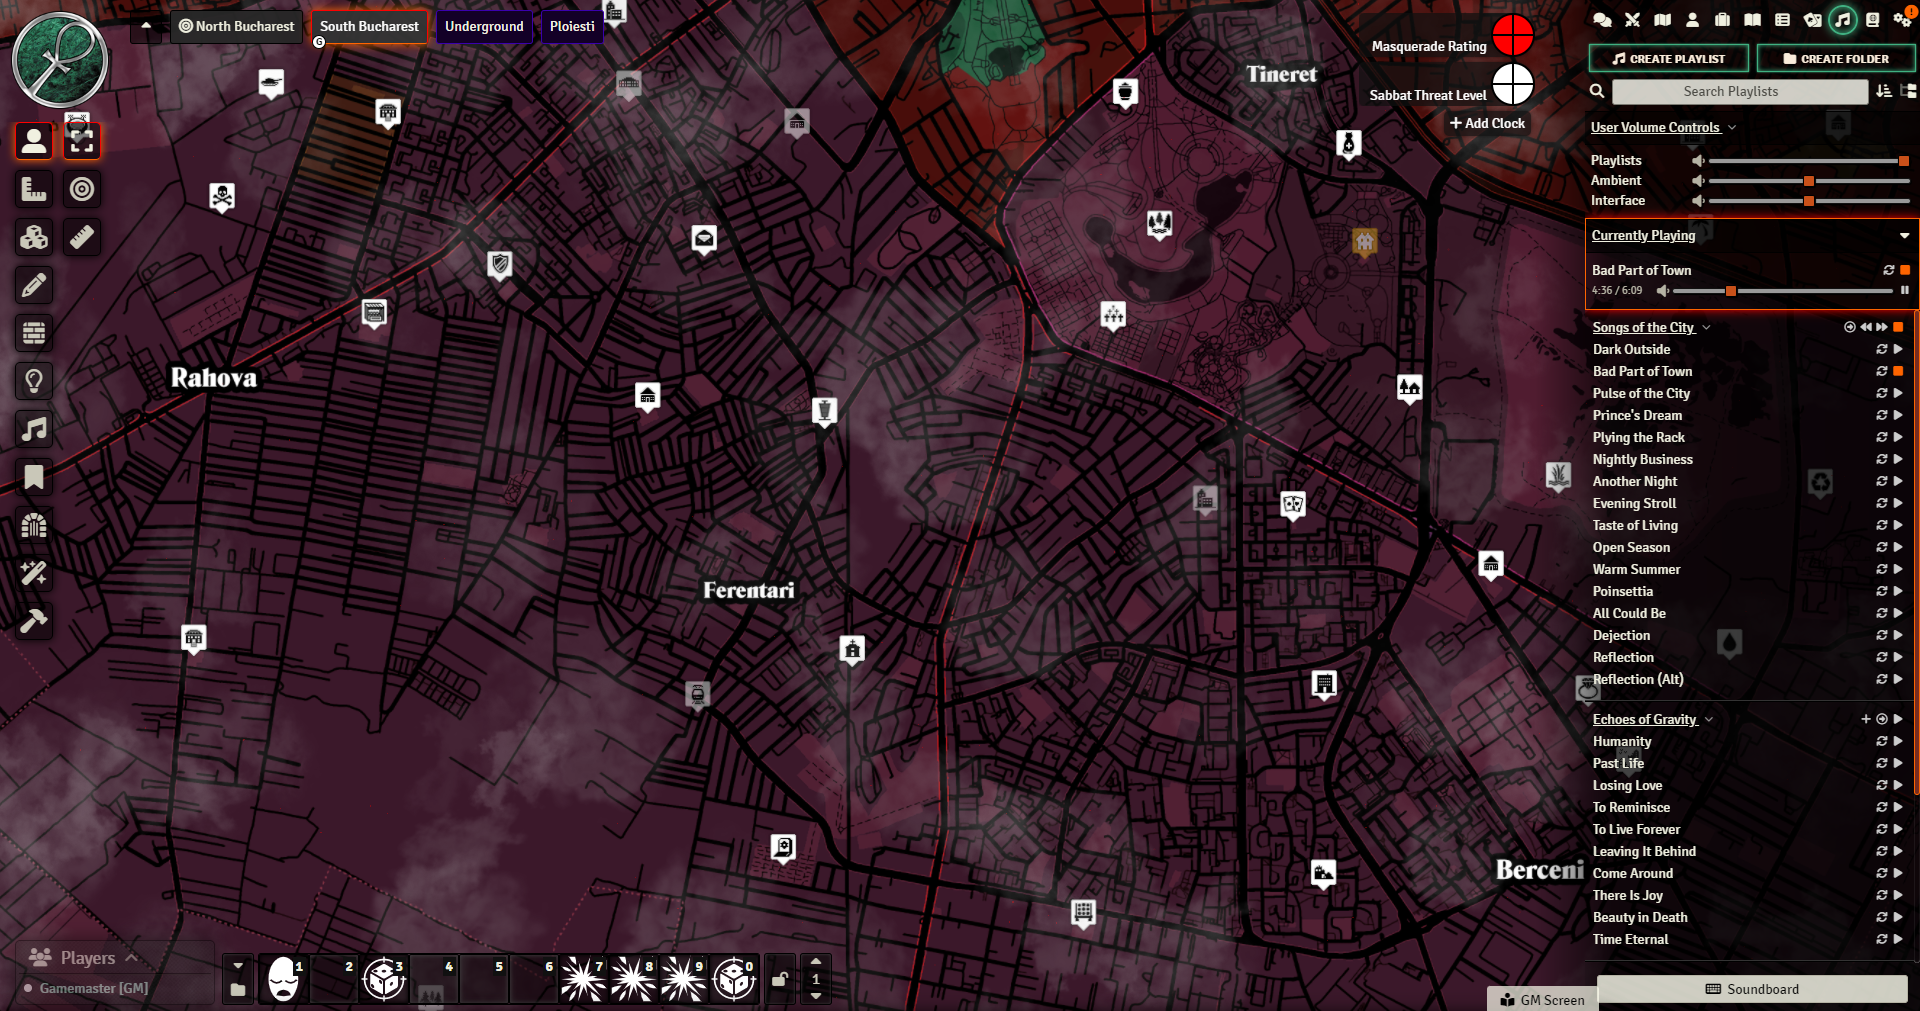This screenshot has height=1011, width=1920.
Task: Open the Soundboard panel
Action: coord(1752,989)
